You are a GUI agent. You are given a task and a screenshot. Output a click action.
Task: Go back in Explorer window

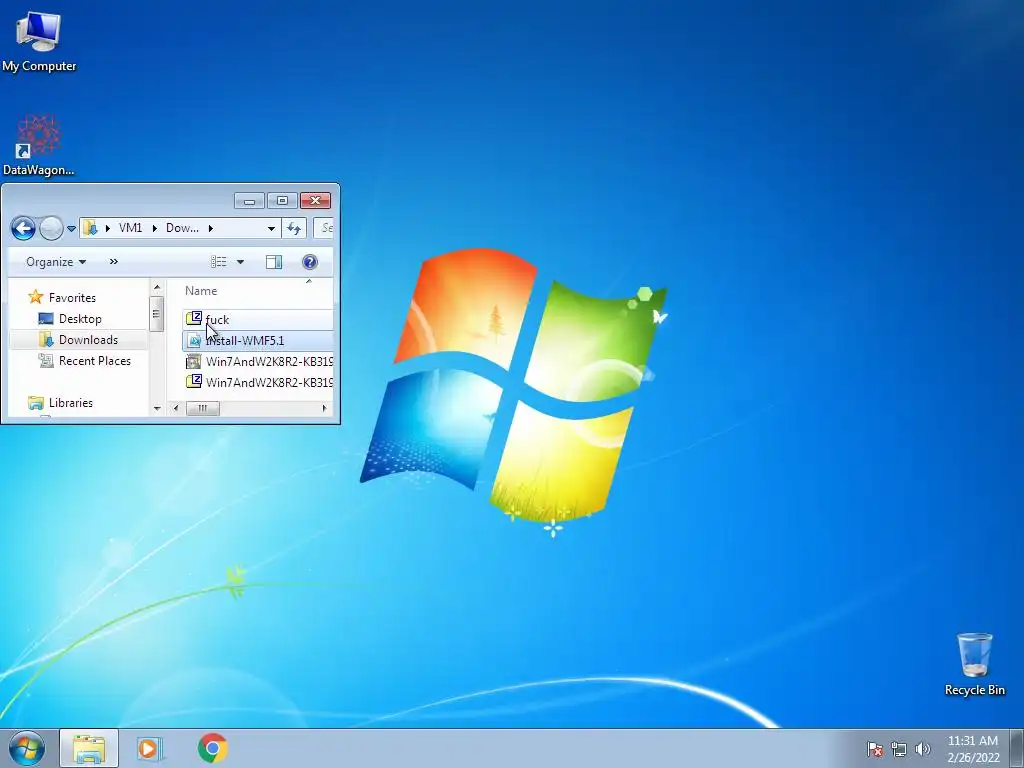[23, 229]
